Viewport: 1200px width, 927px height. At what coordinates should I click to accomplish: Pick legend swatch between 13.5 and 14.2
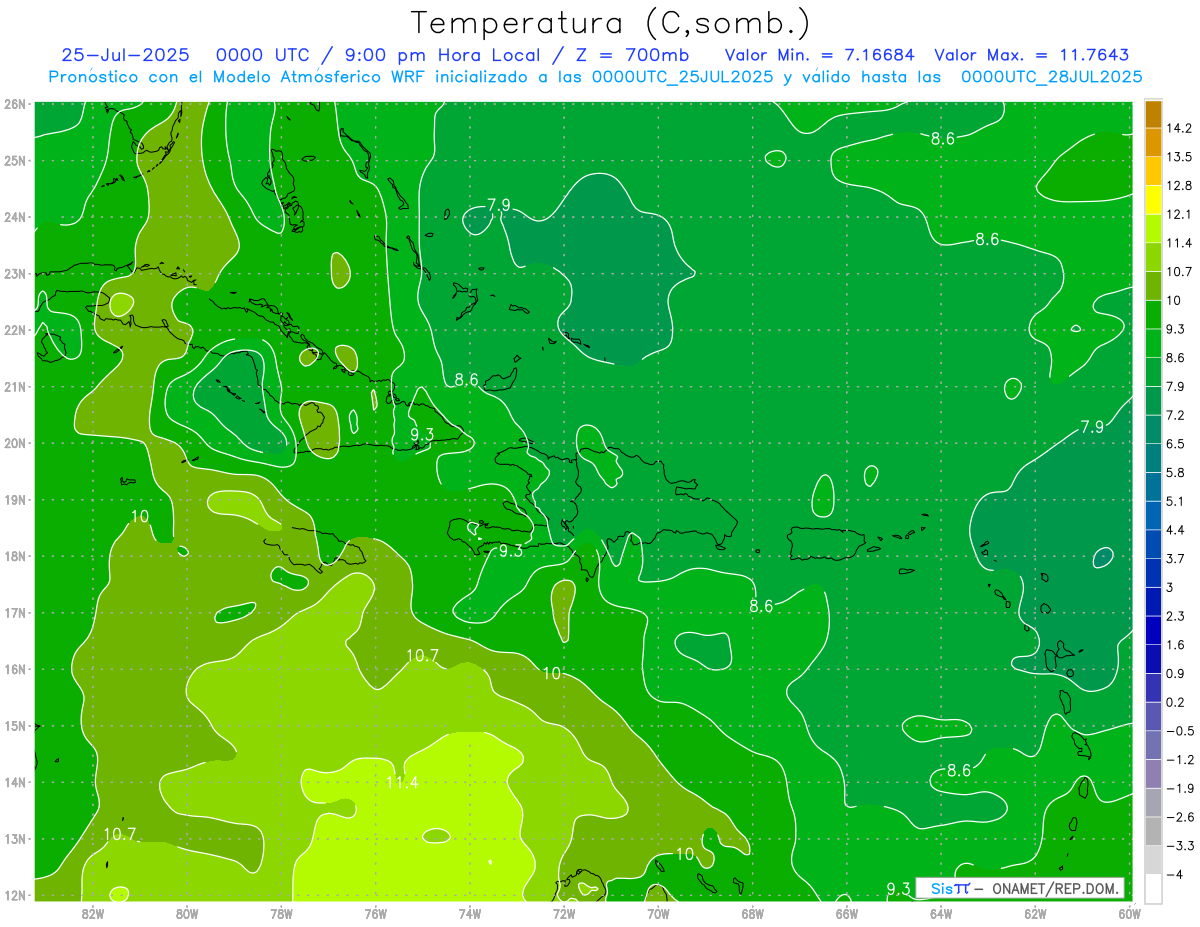[x=1153, y=142]
